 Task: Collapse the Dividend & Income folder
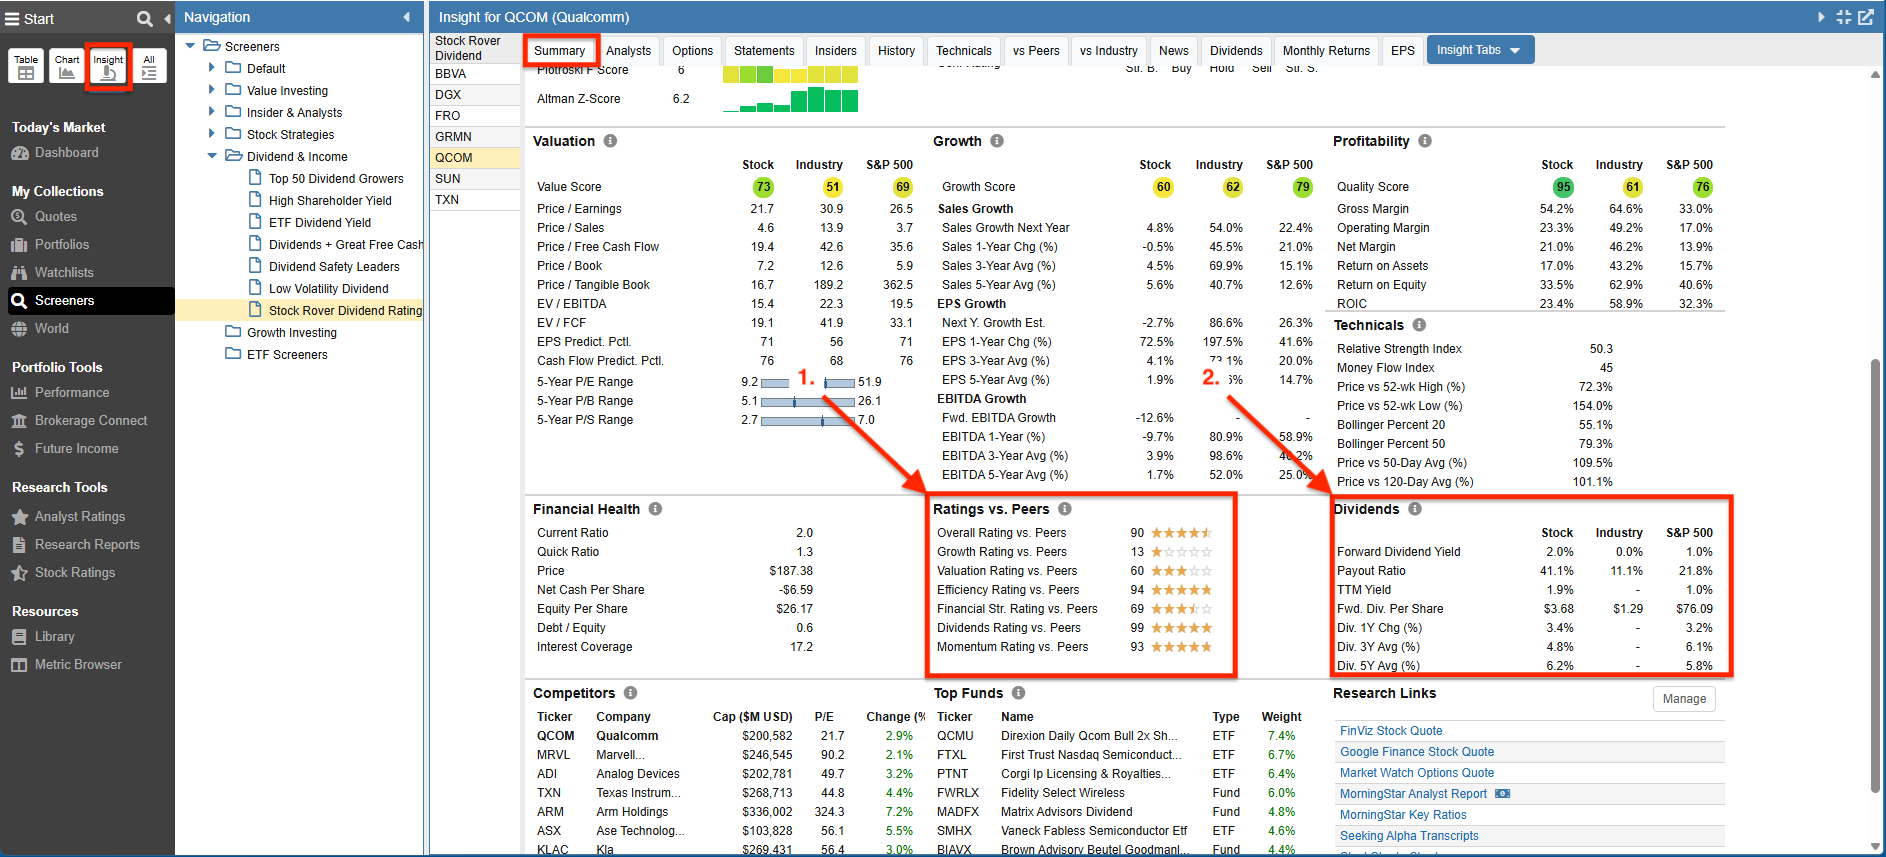211,156
